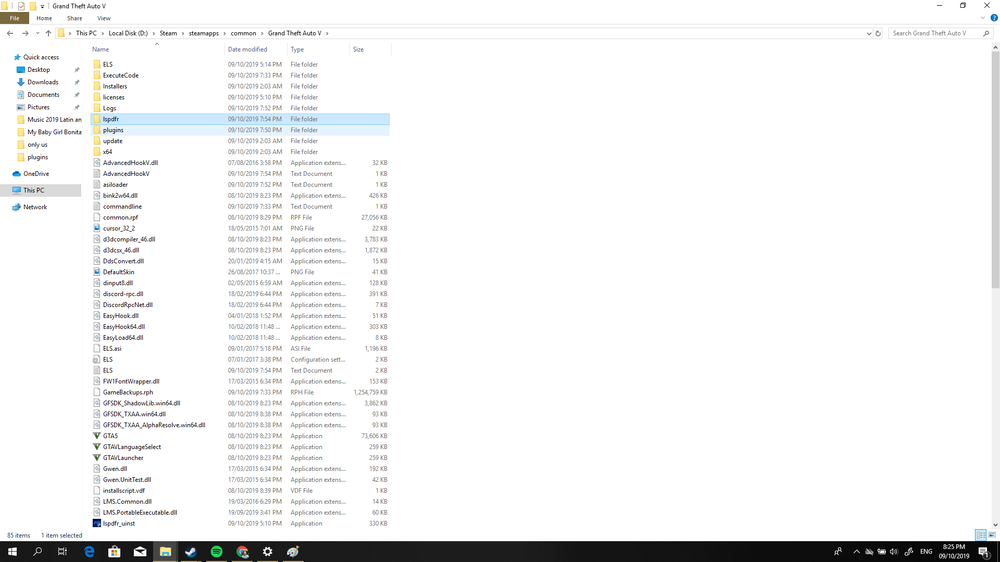Click the GTAVLauncher application icon
The width and height of the screenshot is (1000, 562).
[x=97, y=458]
